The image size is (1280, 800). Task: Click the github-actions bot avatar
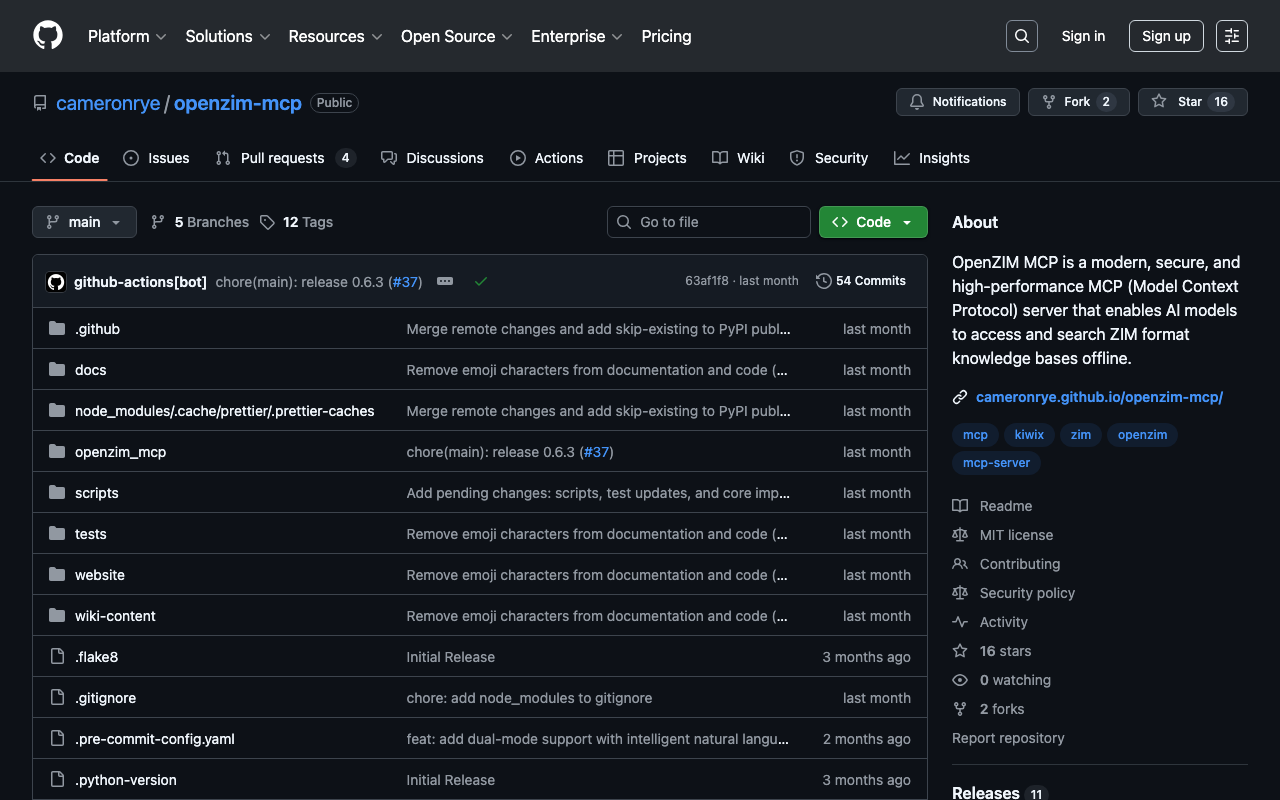56,282
